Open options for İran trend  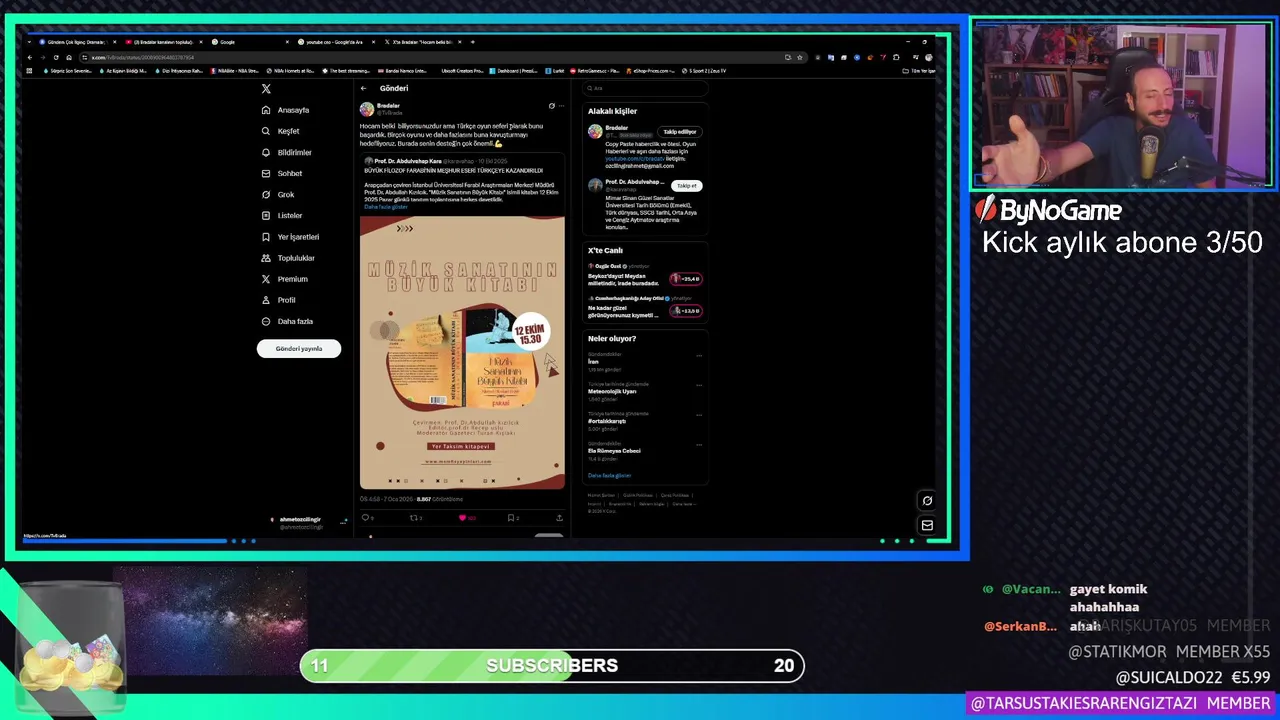[699, 356]
